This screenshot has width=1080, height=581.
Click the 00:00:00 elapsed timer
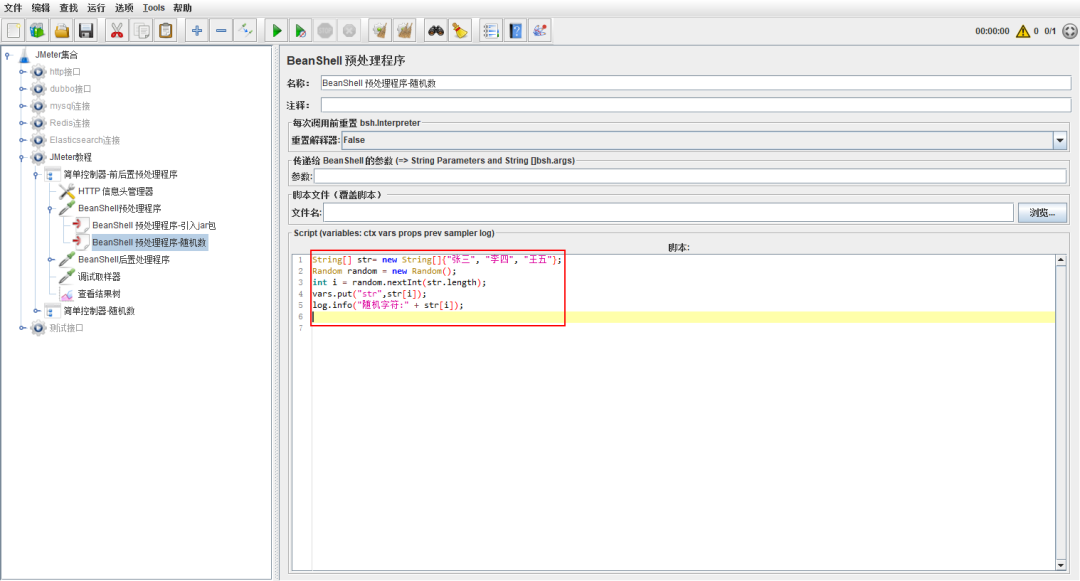pyautogui.click(x=992, y=31)
